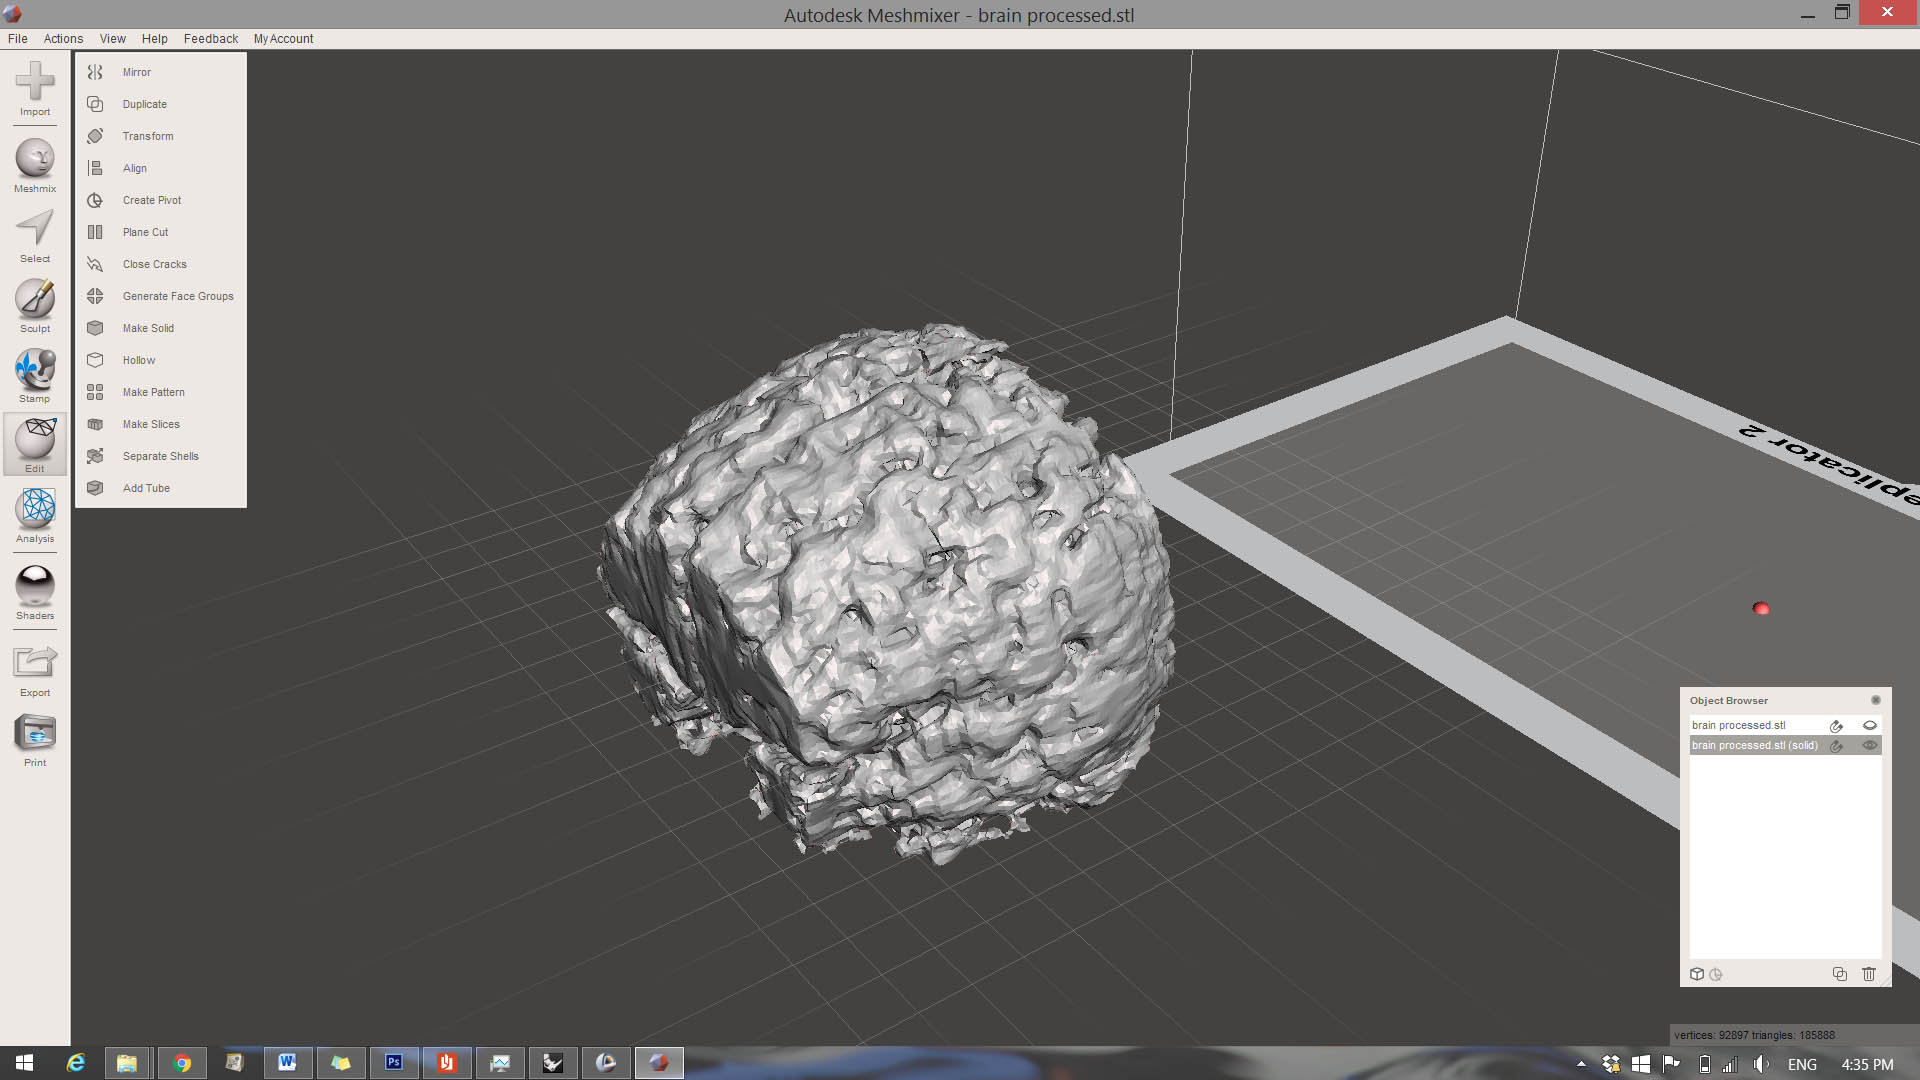
Task: Open the Meshmix panel
Action: click(35, 166)
